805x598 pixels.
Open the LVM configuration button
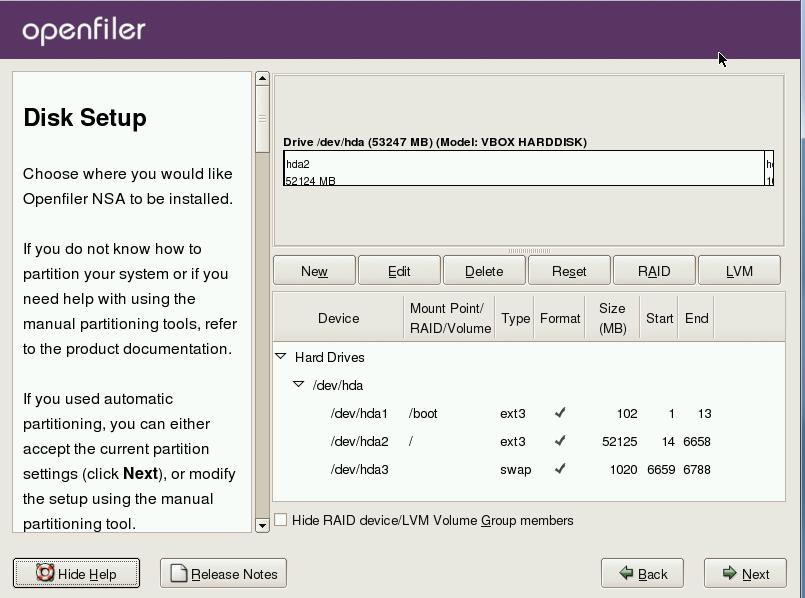tap(739, 271)
